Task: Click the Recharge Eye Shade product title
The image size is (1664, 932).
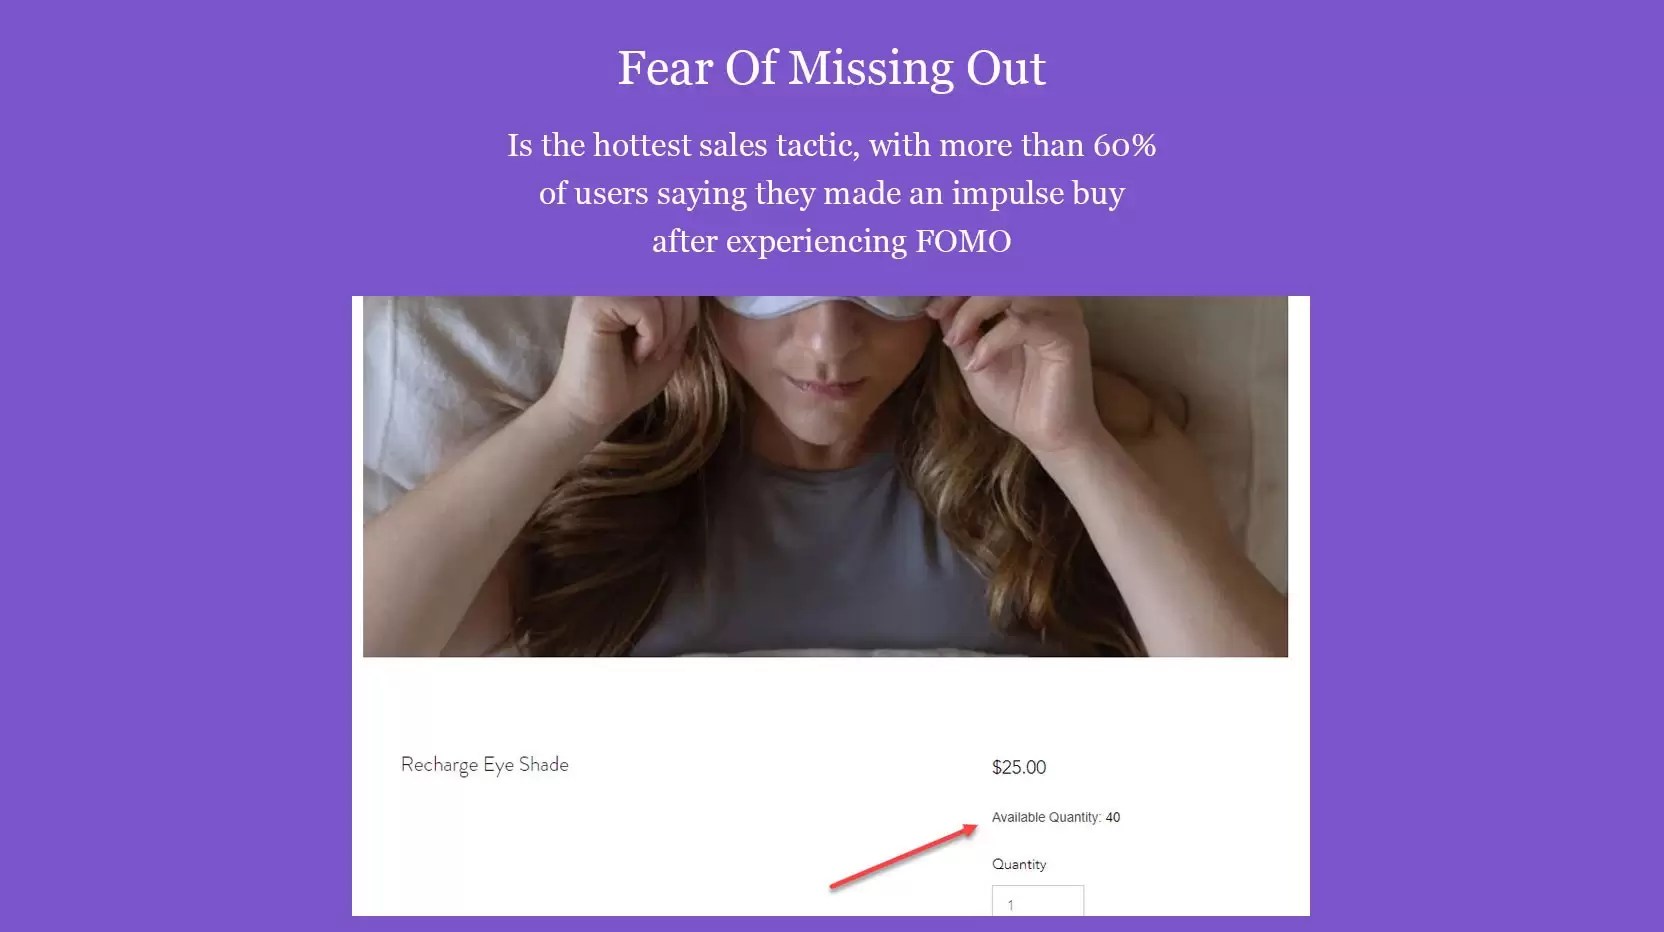Action: coord(484,765)
